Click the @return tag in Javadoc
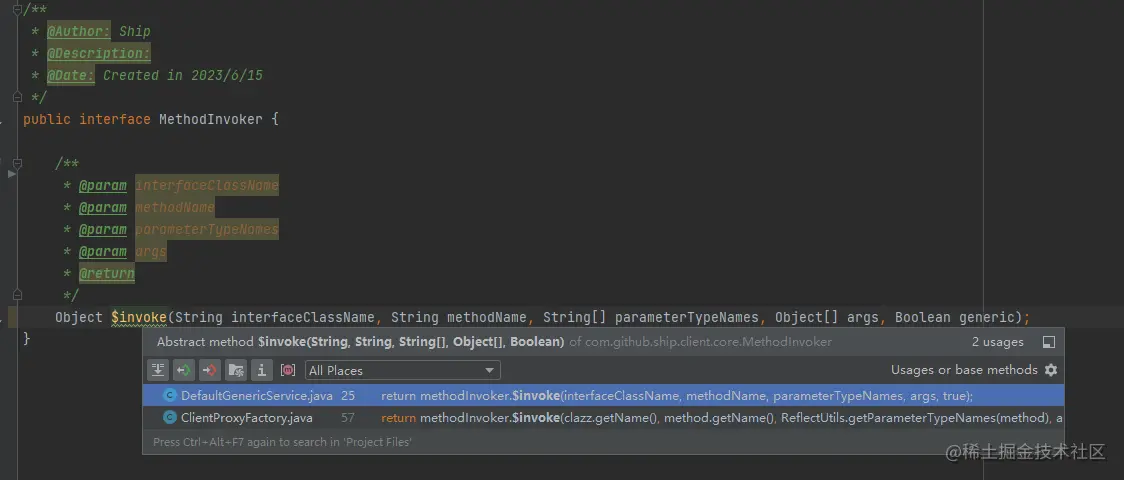This screenshot has width=1124, height=480. [106, 274]
